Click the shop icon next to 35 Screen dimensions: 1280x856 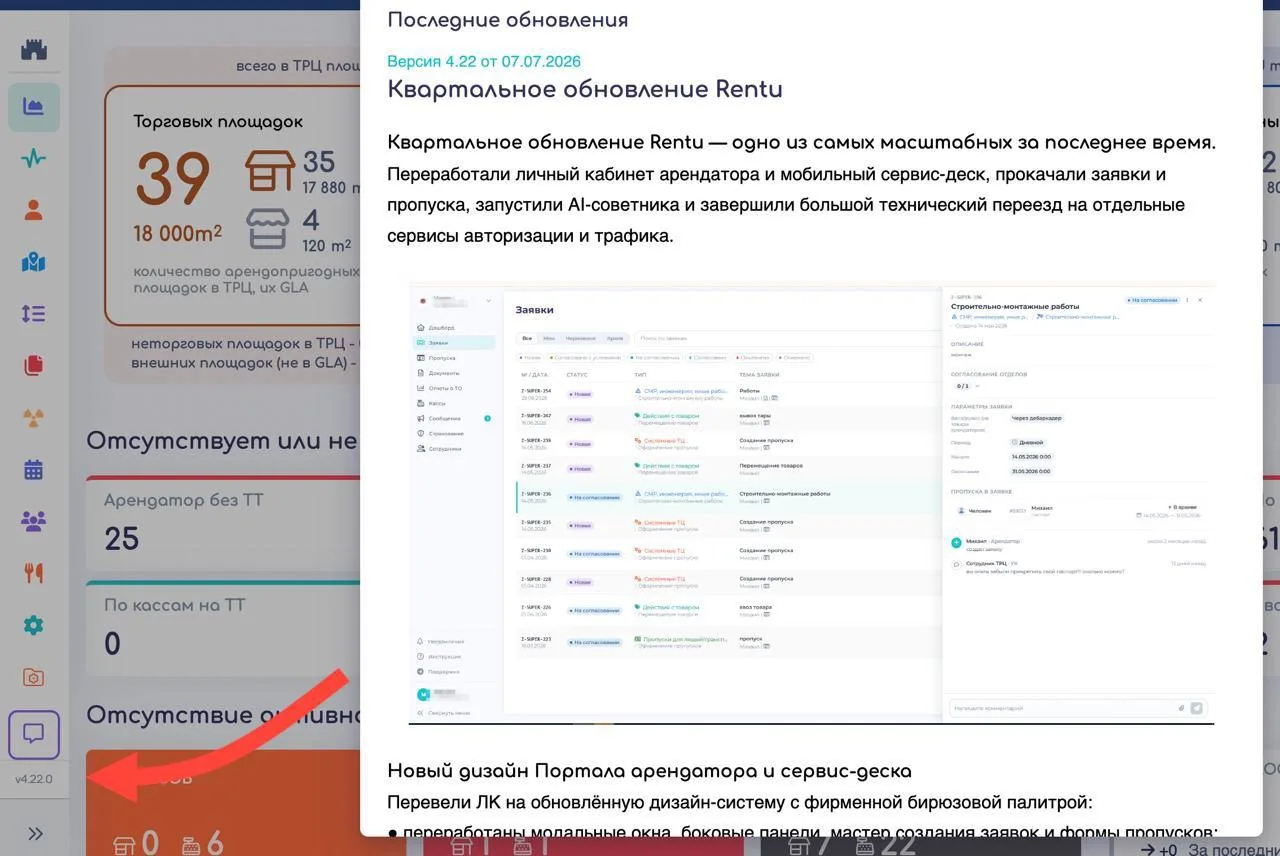coord(270,171)
